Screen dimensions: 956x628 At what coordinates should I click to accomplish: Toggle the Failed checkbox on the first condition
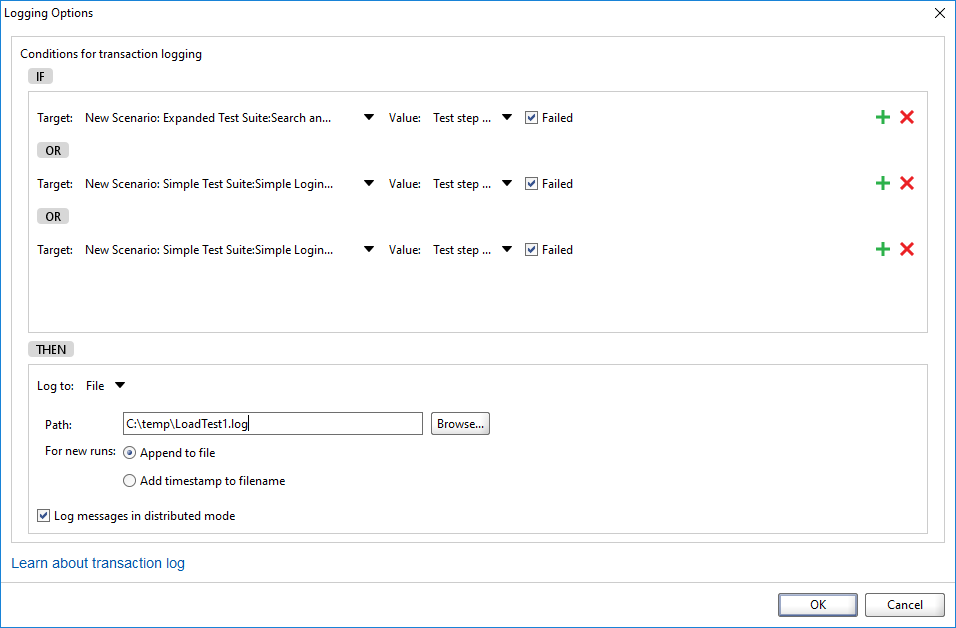pyautogui.click(x=531, y=117)
